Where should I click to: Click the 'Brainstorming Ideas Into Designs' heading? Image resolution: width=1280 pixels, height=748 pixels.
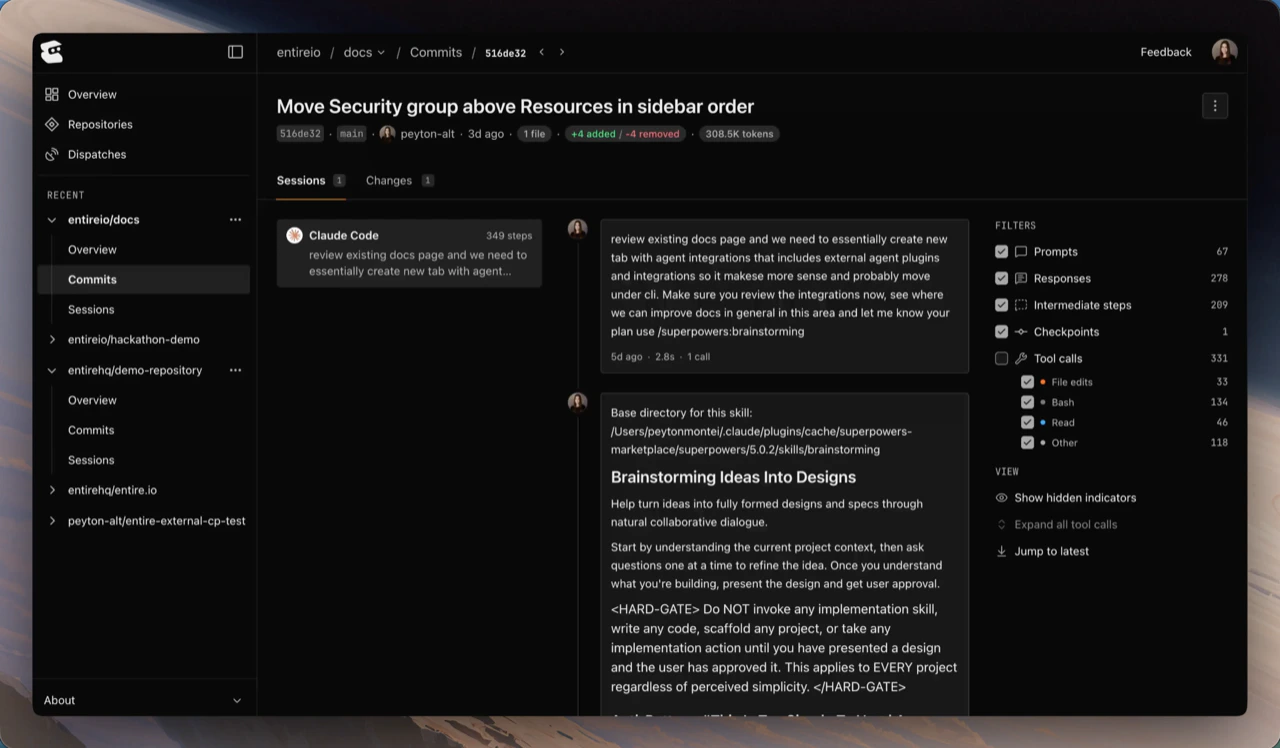(733, 477)
